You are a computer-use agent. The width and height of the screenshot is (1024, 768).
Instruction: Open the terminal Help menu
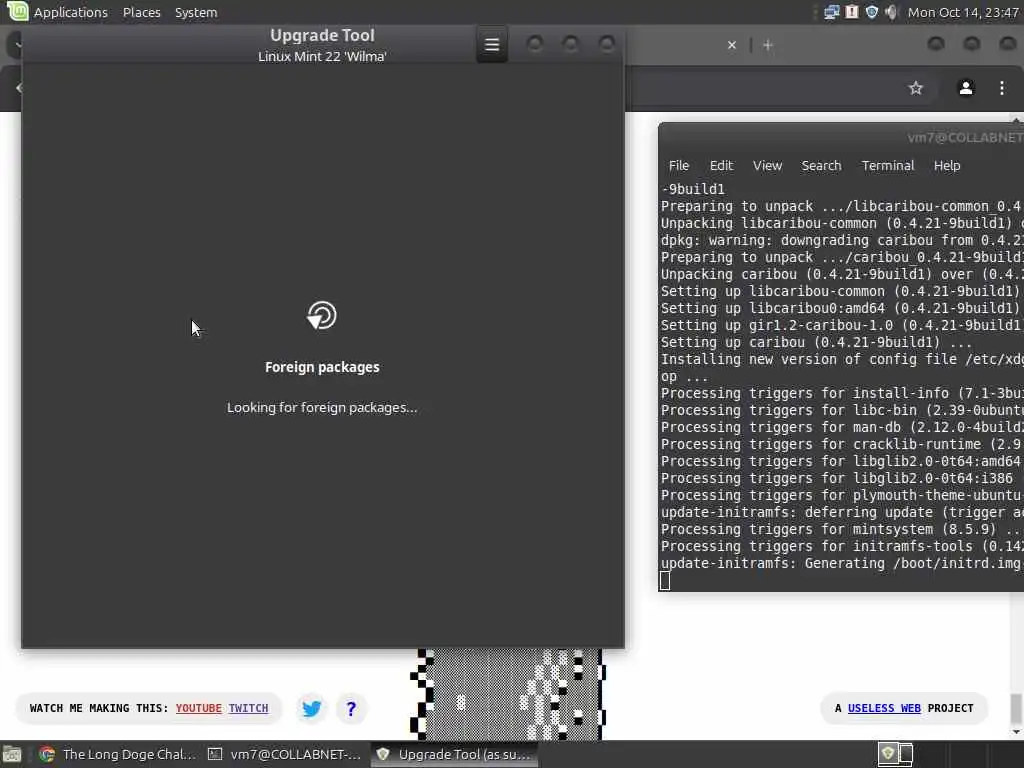pos(946,165)
